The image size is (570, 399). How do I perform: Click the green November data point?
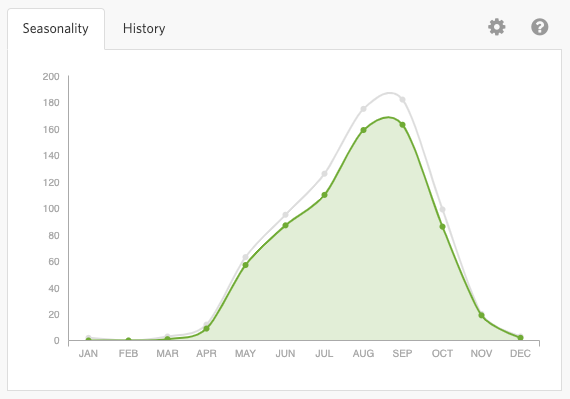coord(481,315)
